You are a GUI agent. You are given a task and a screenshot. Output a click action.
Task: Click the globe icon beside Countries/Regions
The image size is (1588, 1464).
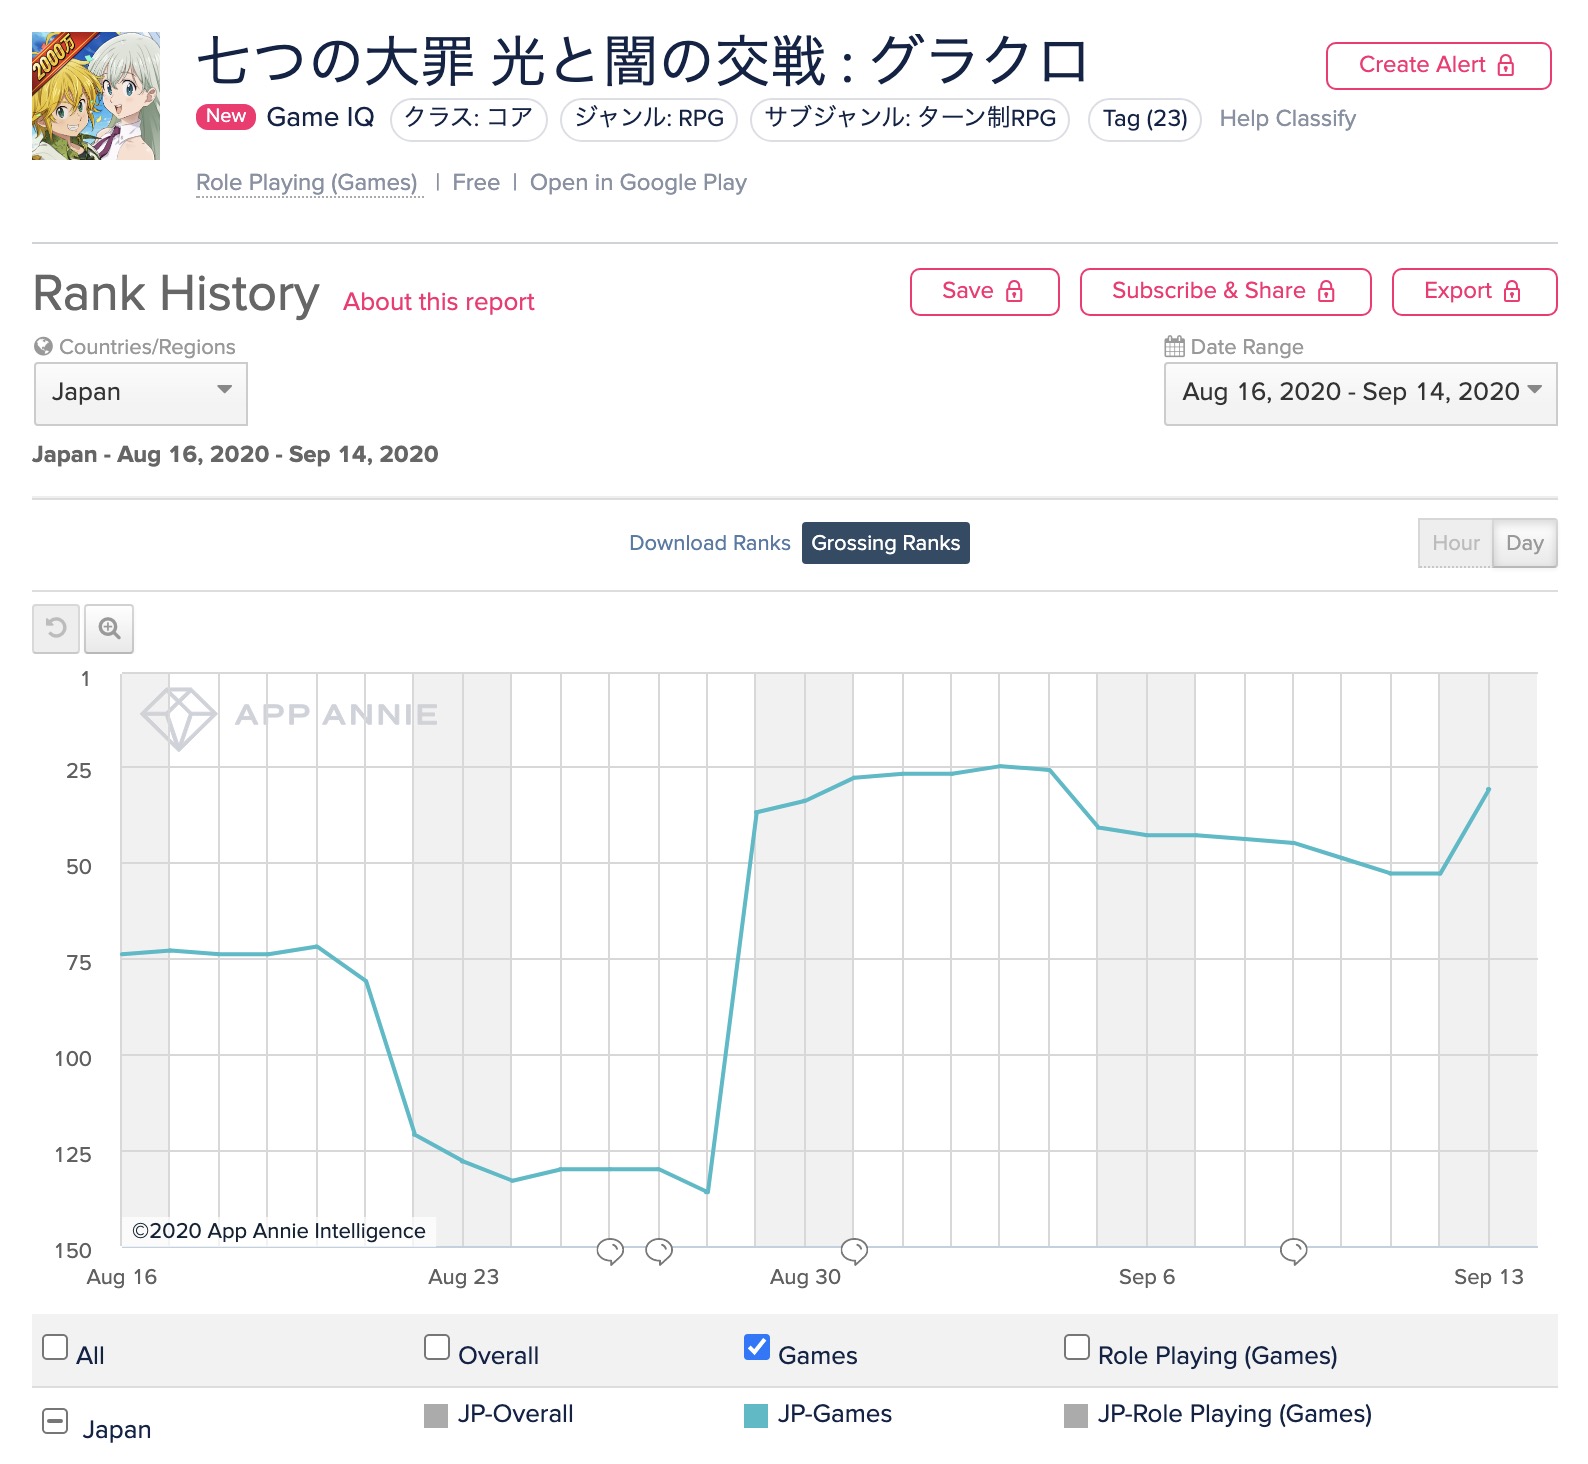click(43, 346)
